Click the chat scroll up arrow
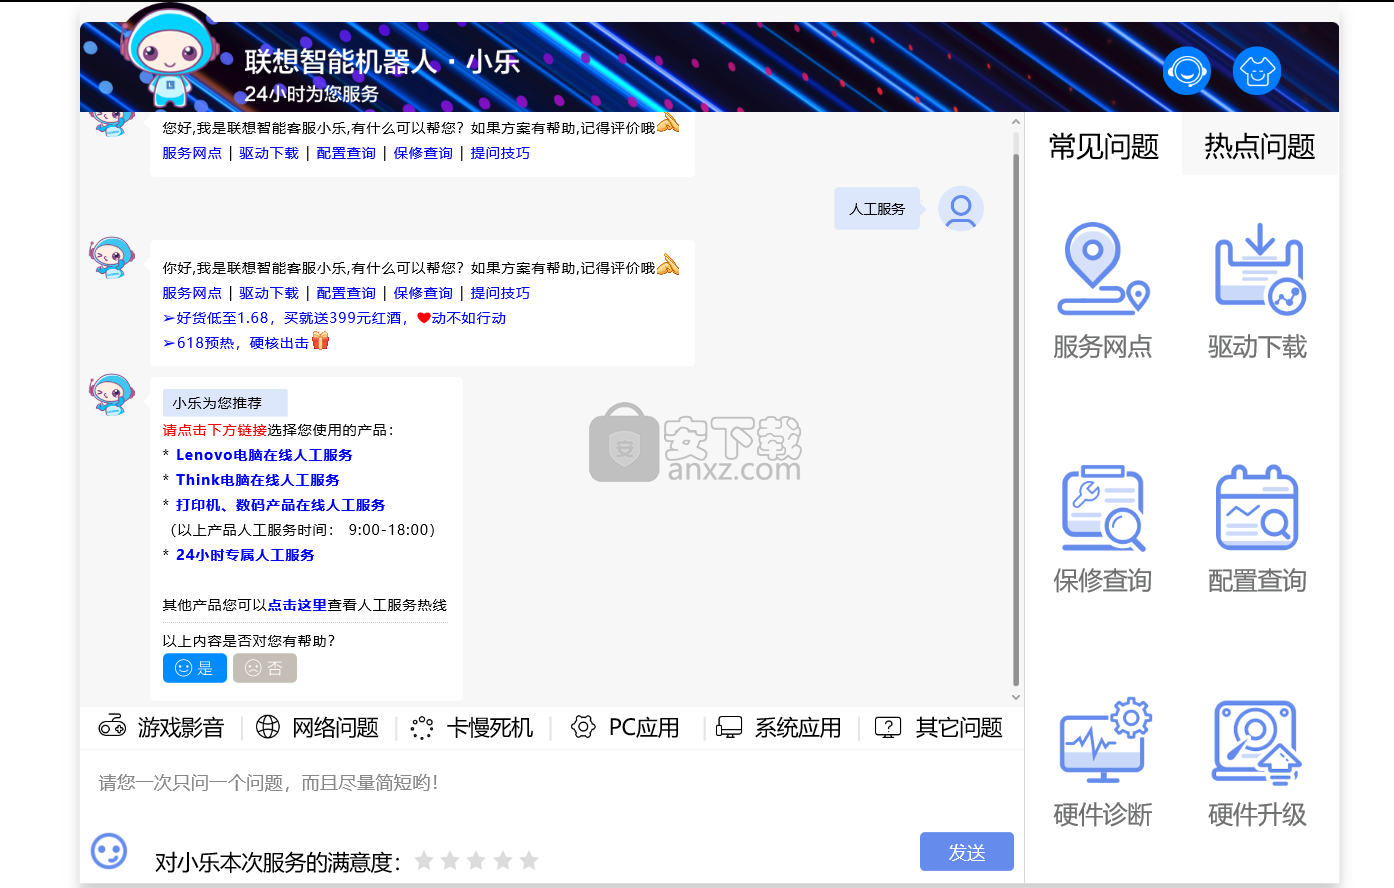Viewport: 1394px width, 888px height. [1016, 122]
